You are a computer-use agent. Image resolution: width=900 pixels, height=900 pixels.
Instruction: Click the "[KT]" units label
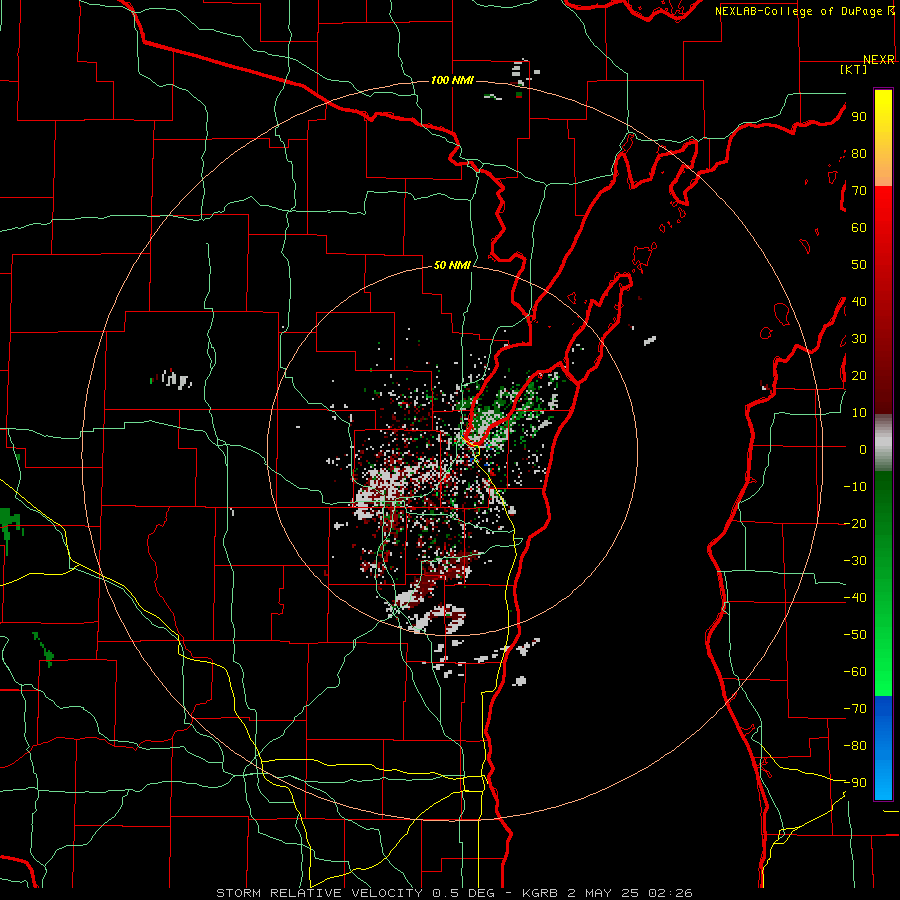pyautogui.click(x=854, y=69)
